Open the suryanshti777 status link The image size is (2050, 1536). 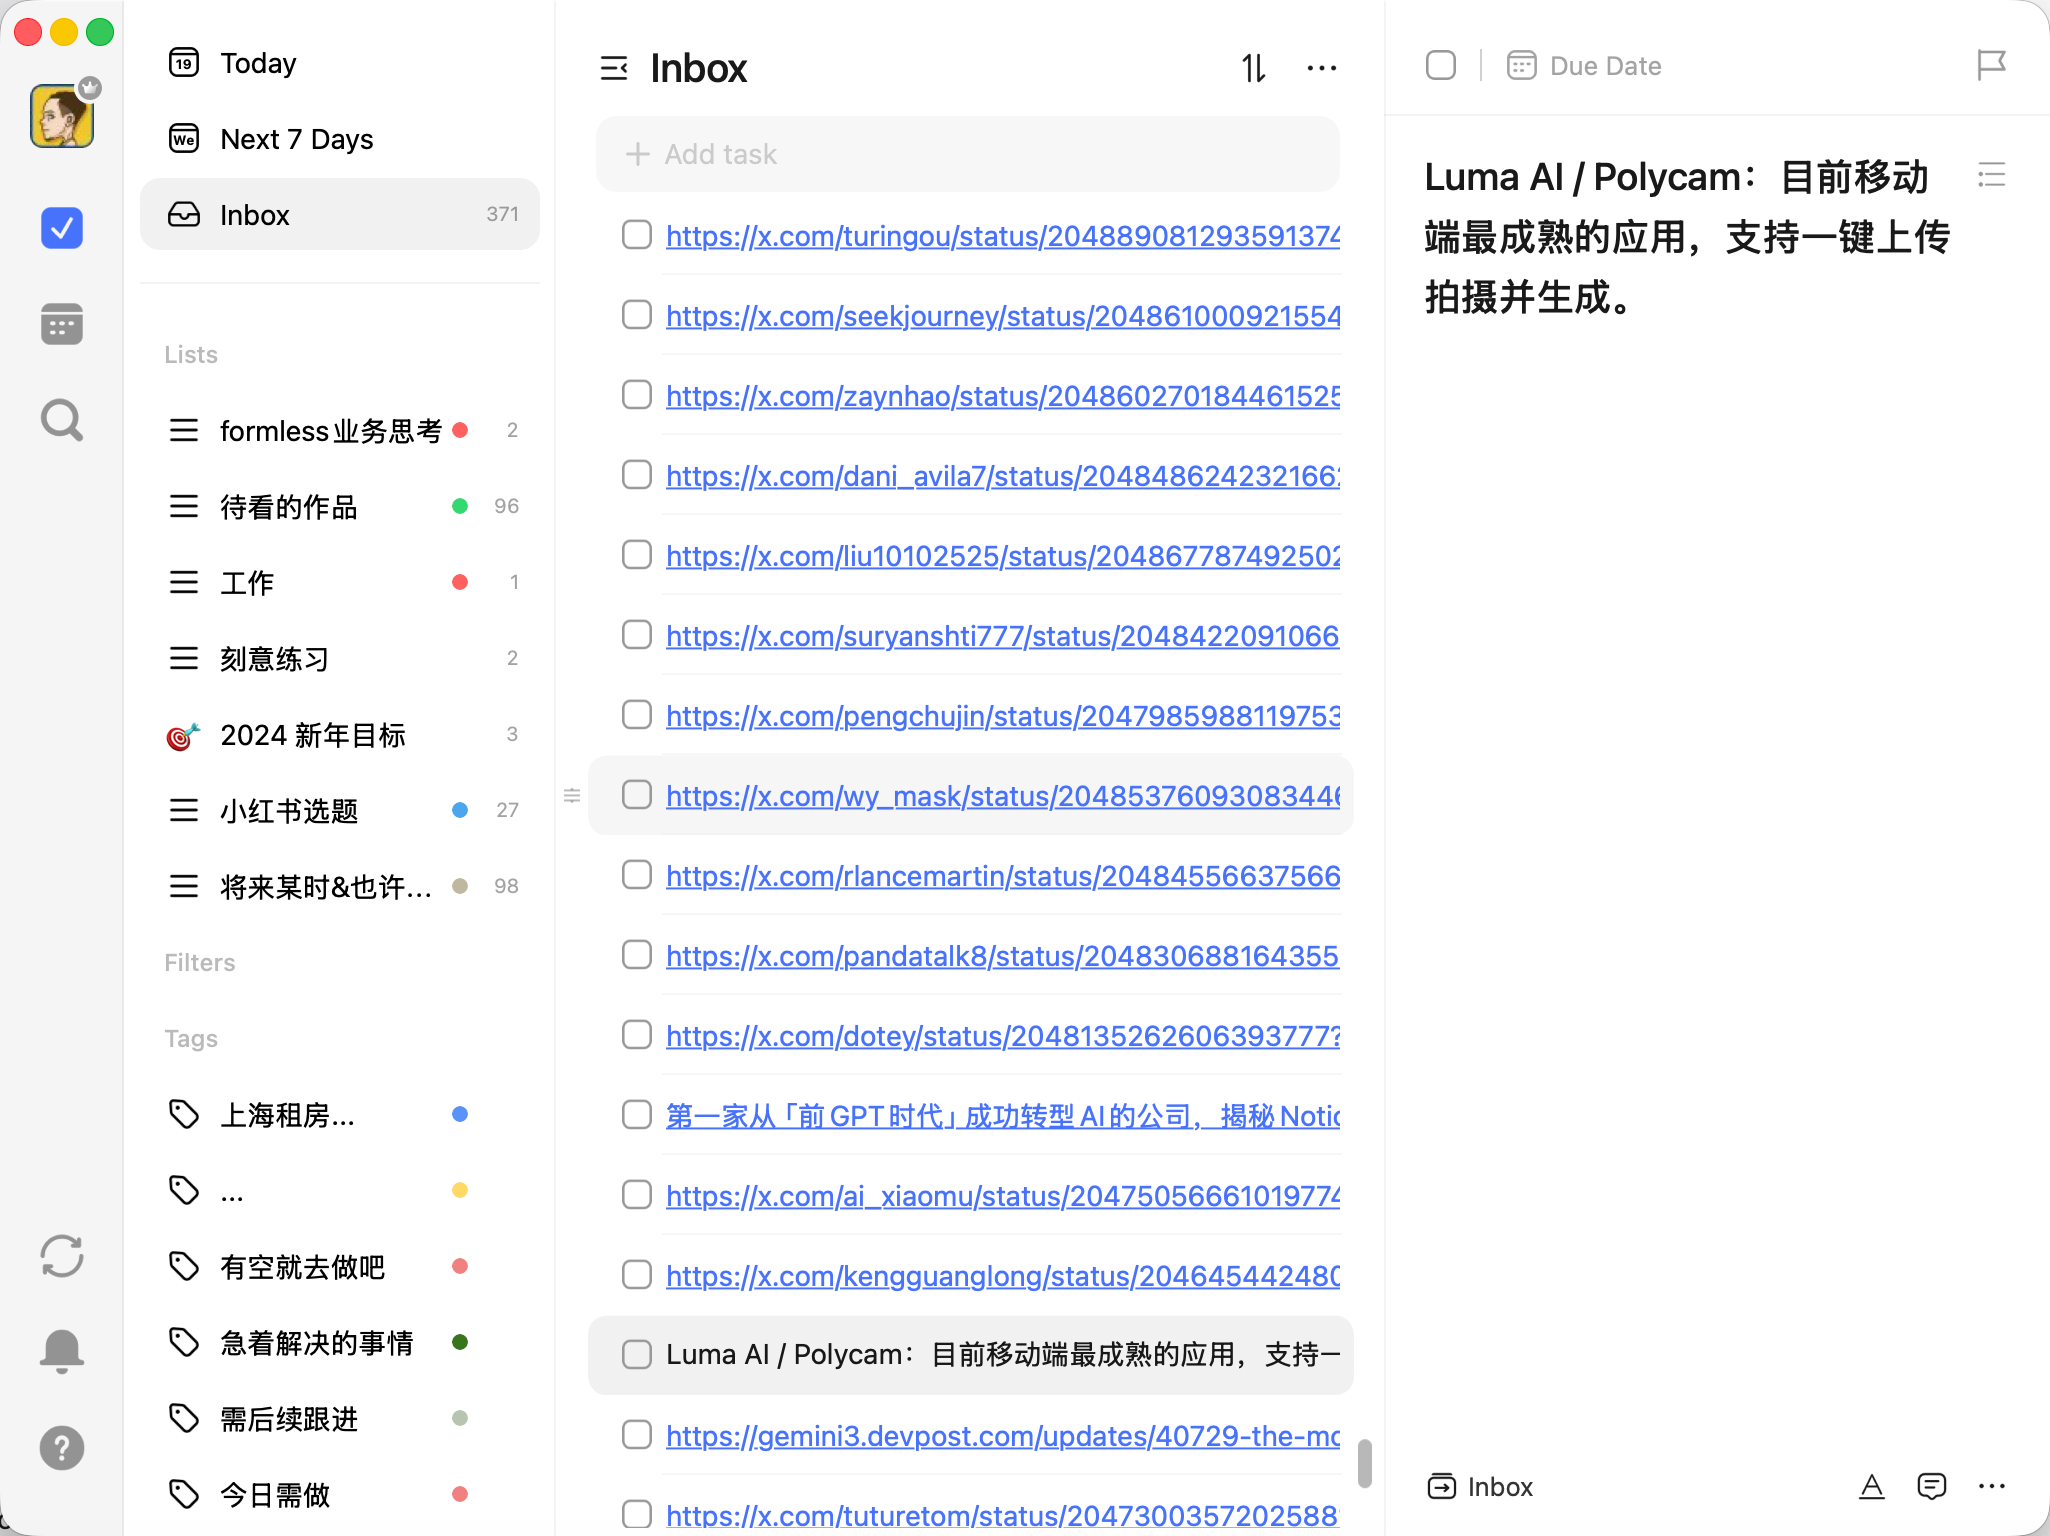[1003, 636]
